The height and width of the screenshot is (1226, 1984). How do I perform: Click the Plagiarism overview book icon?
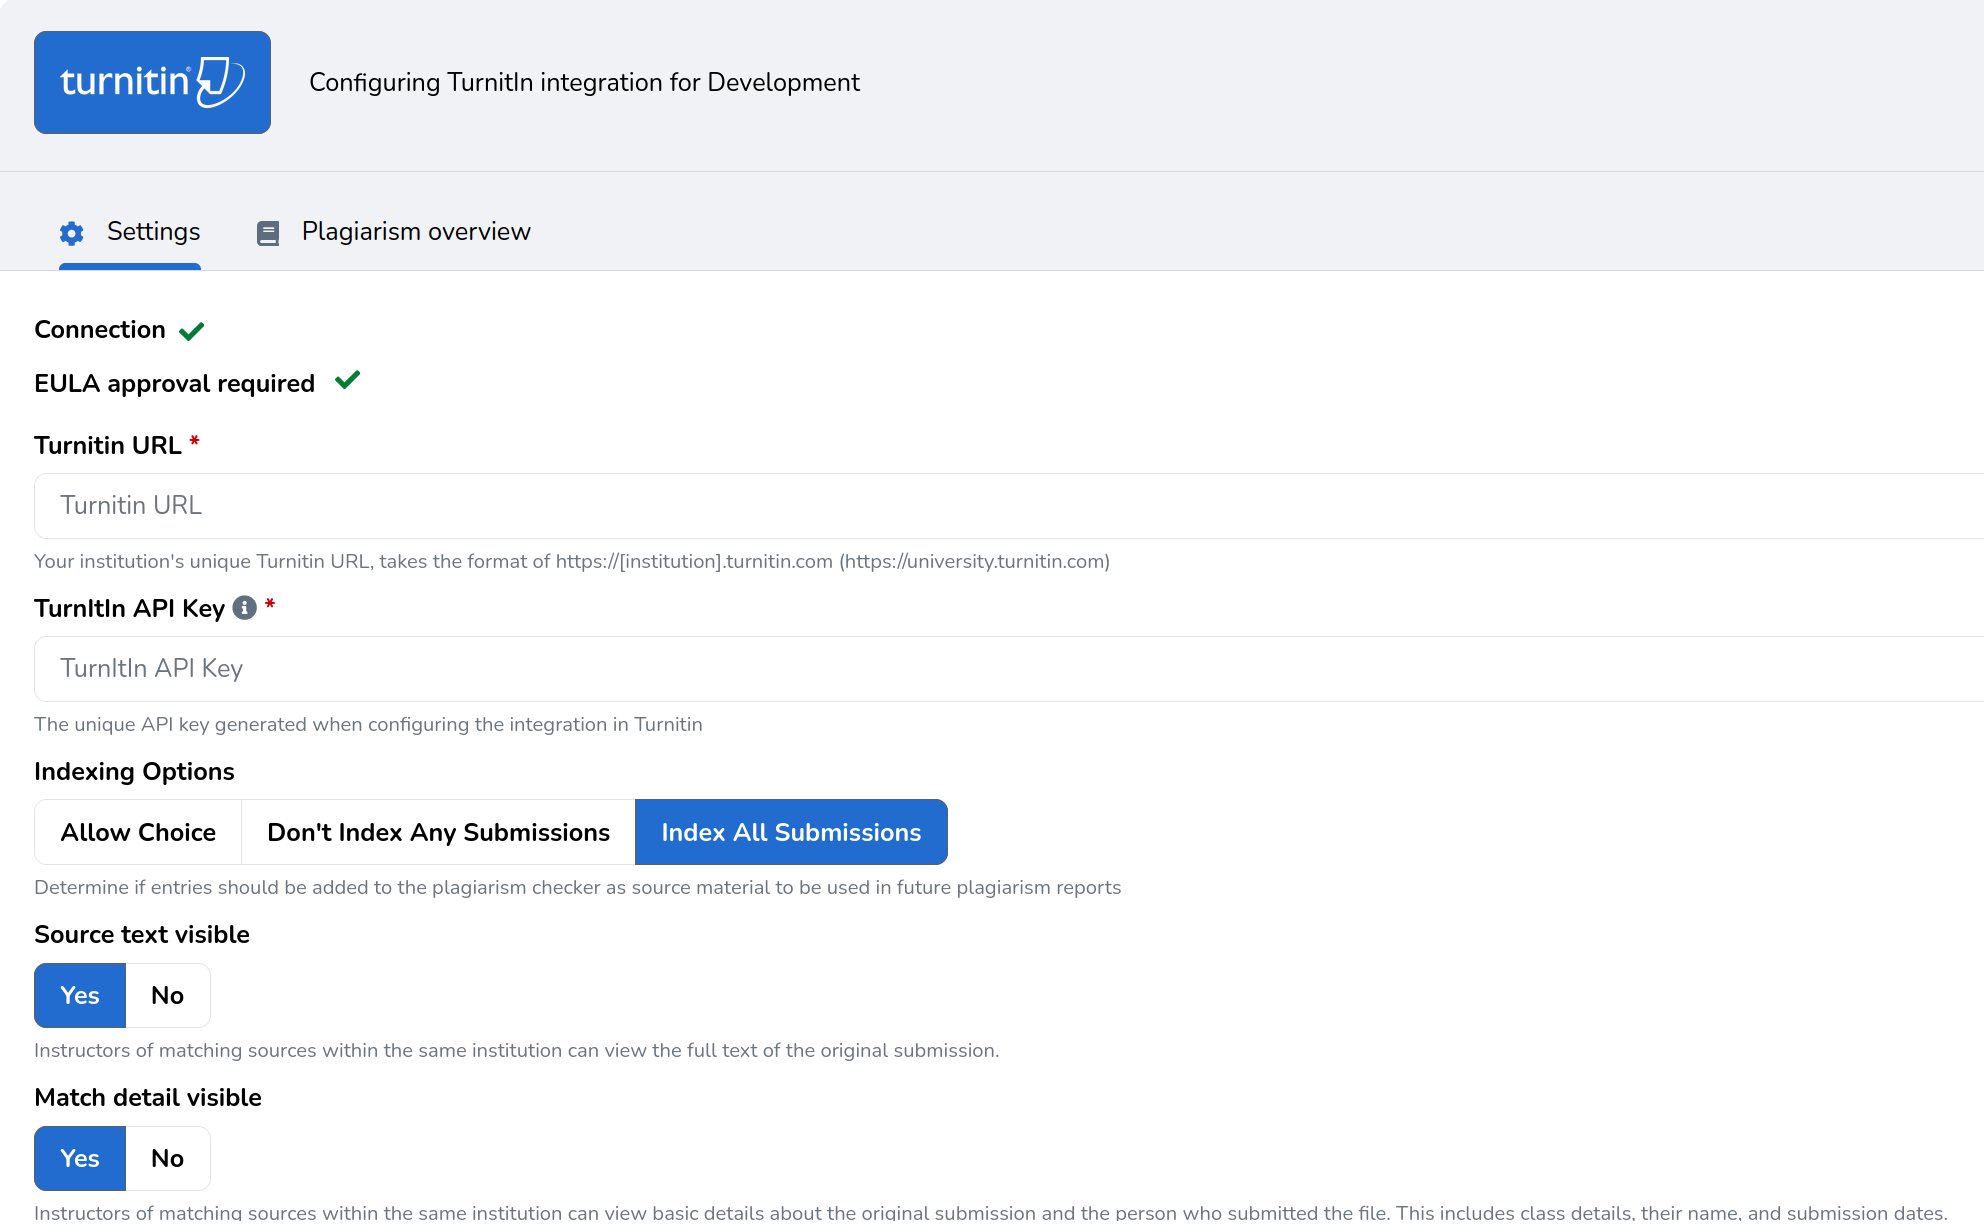click(268, 232)
